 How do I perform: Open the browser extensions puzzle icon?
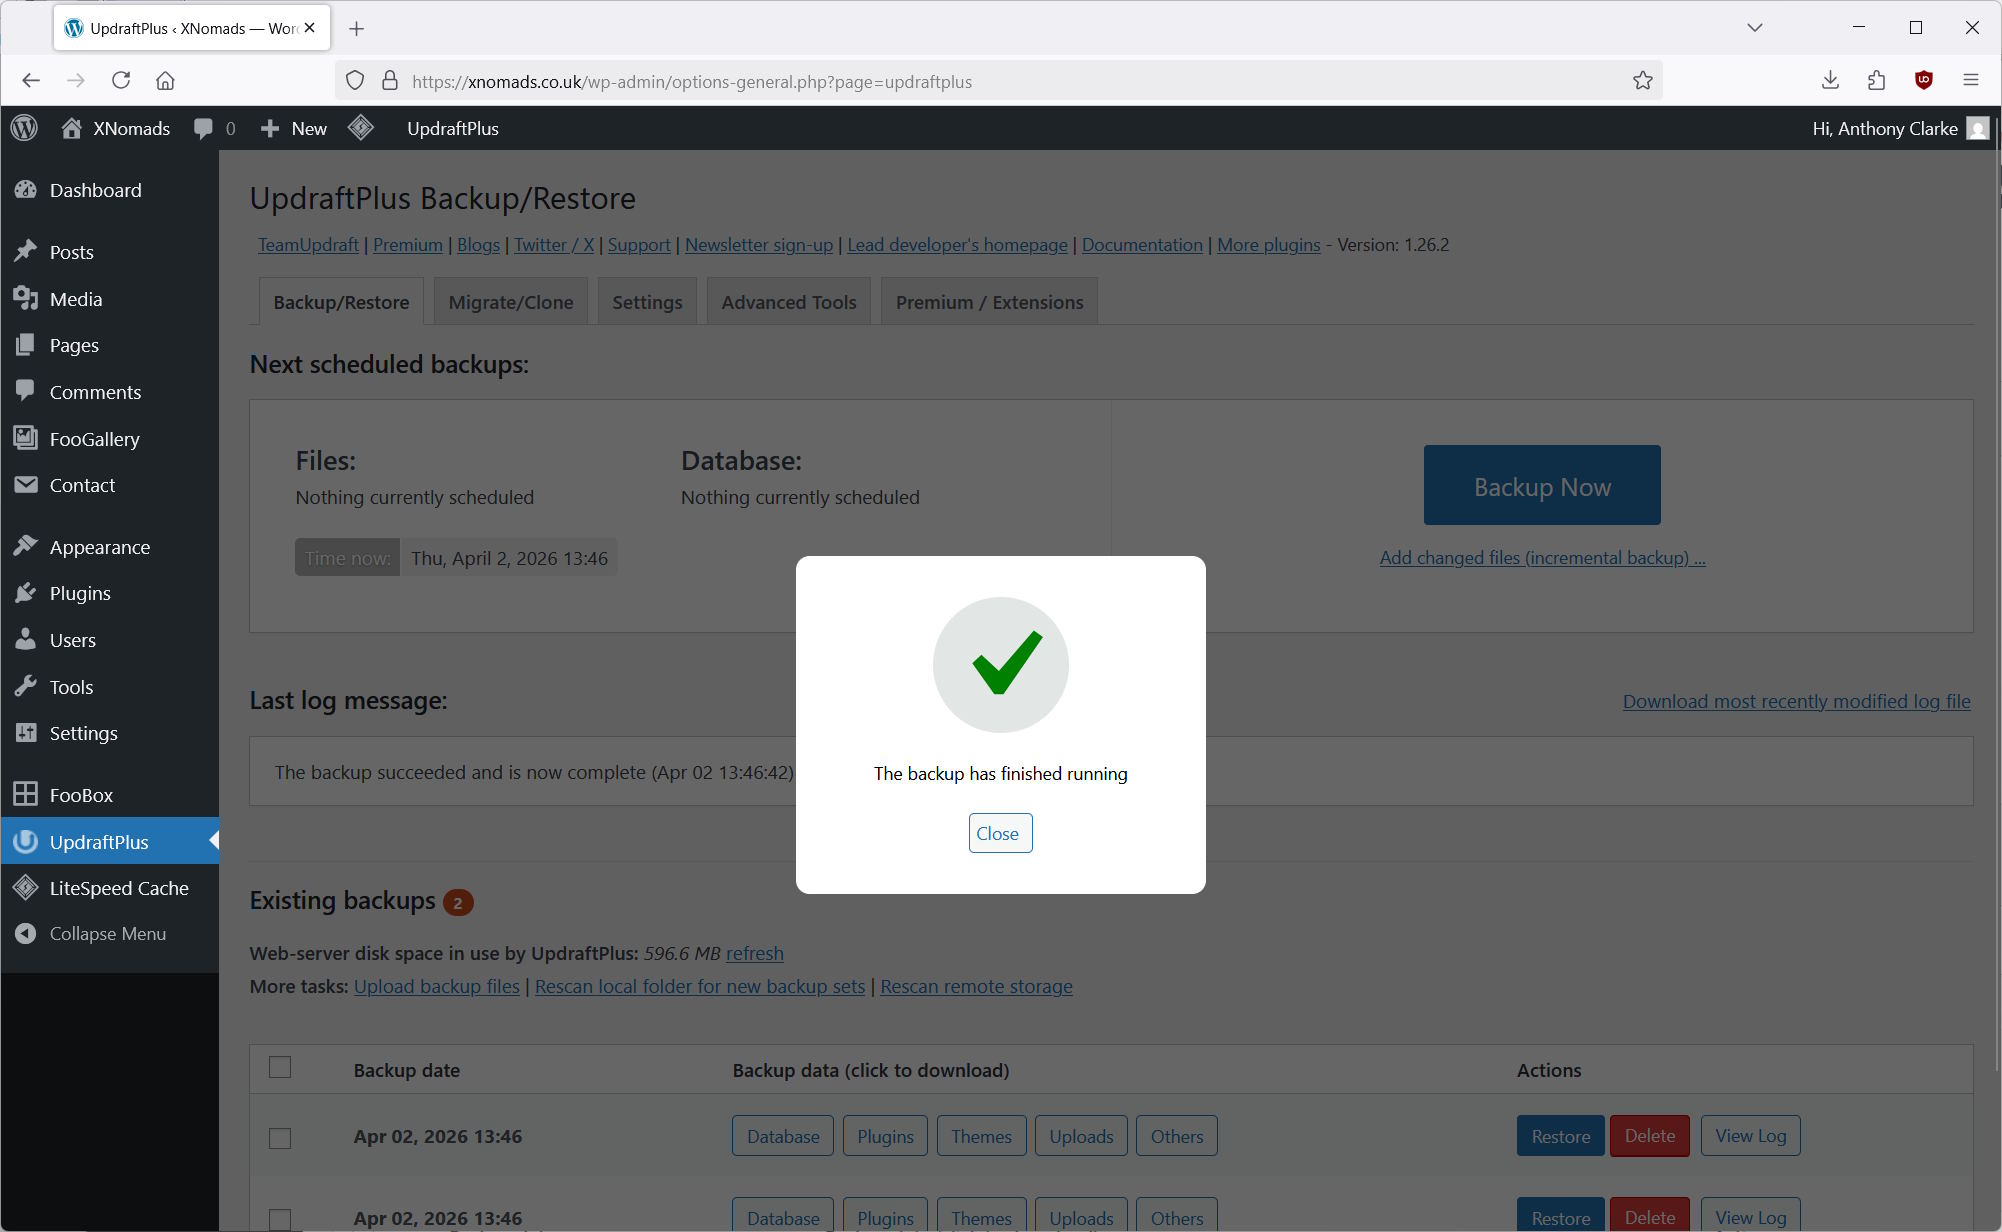coord(1876,81)
